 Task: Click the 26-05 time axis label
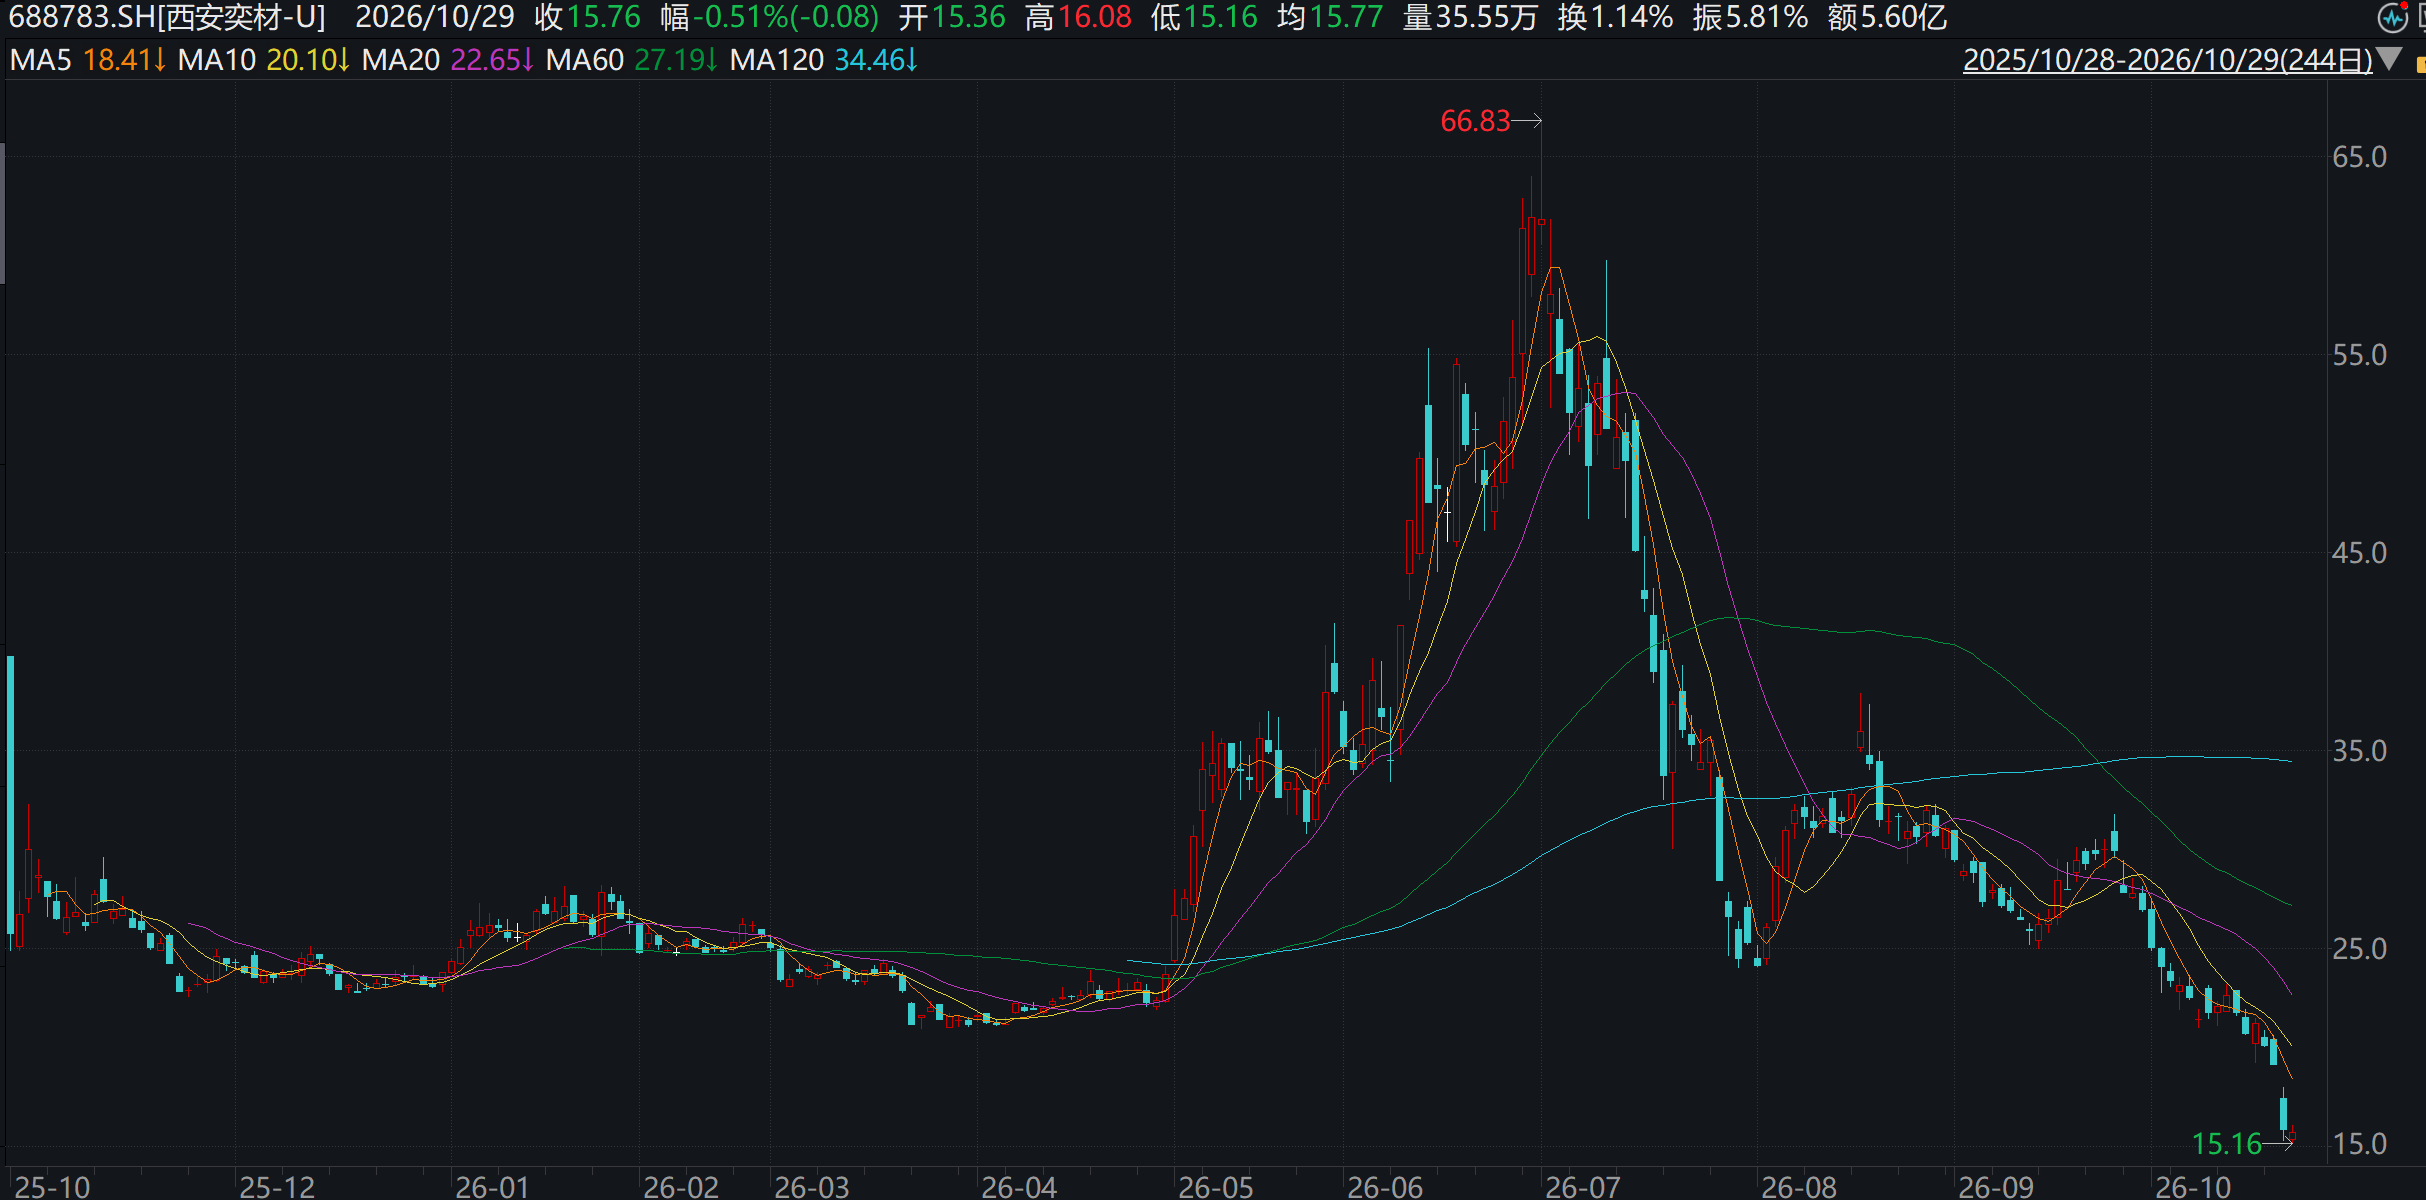1216,1186
